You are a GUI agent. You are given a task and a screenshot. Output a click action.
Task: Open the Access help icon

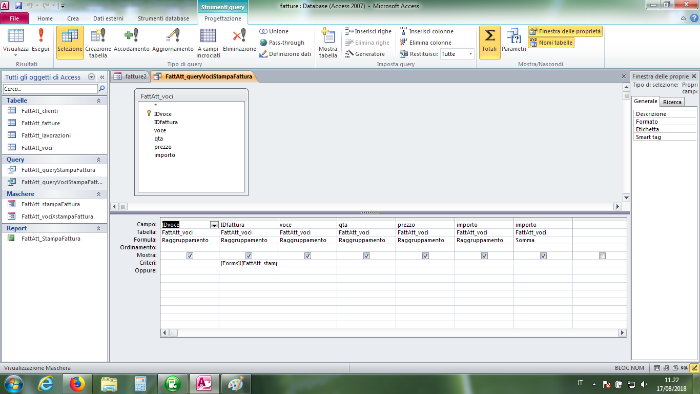pyautogui.click(x=694, y=18)
